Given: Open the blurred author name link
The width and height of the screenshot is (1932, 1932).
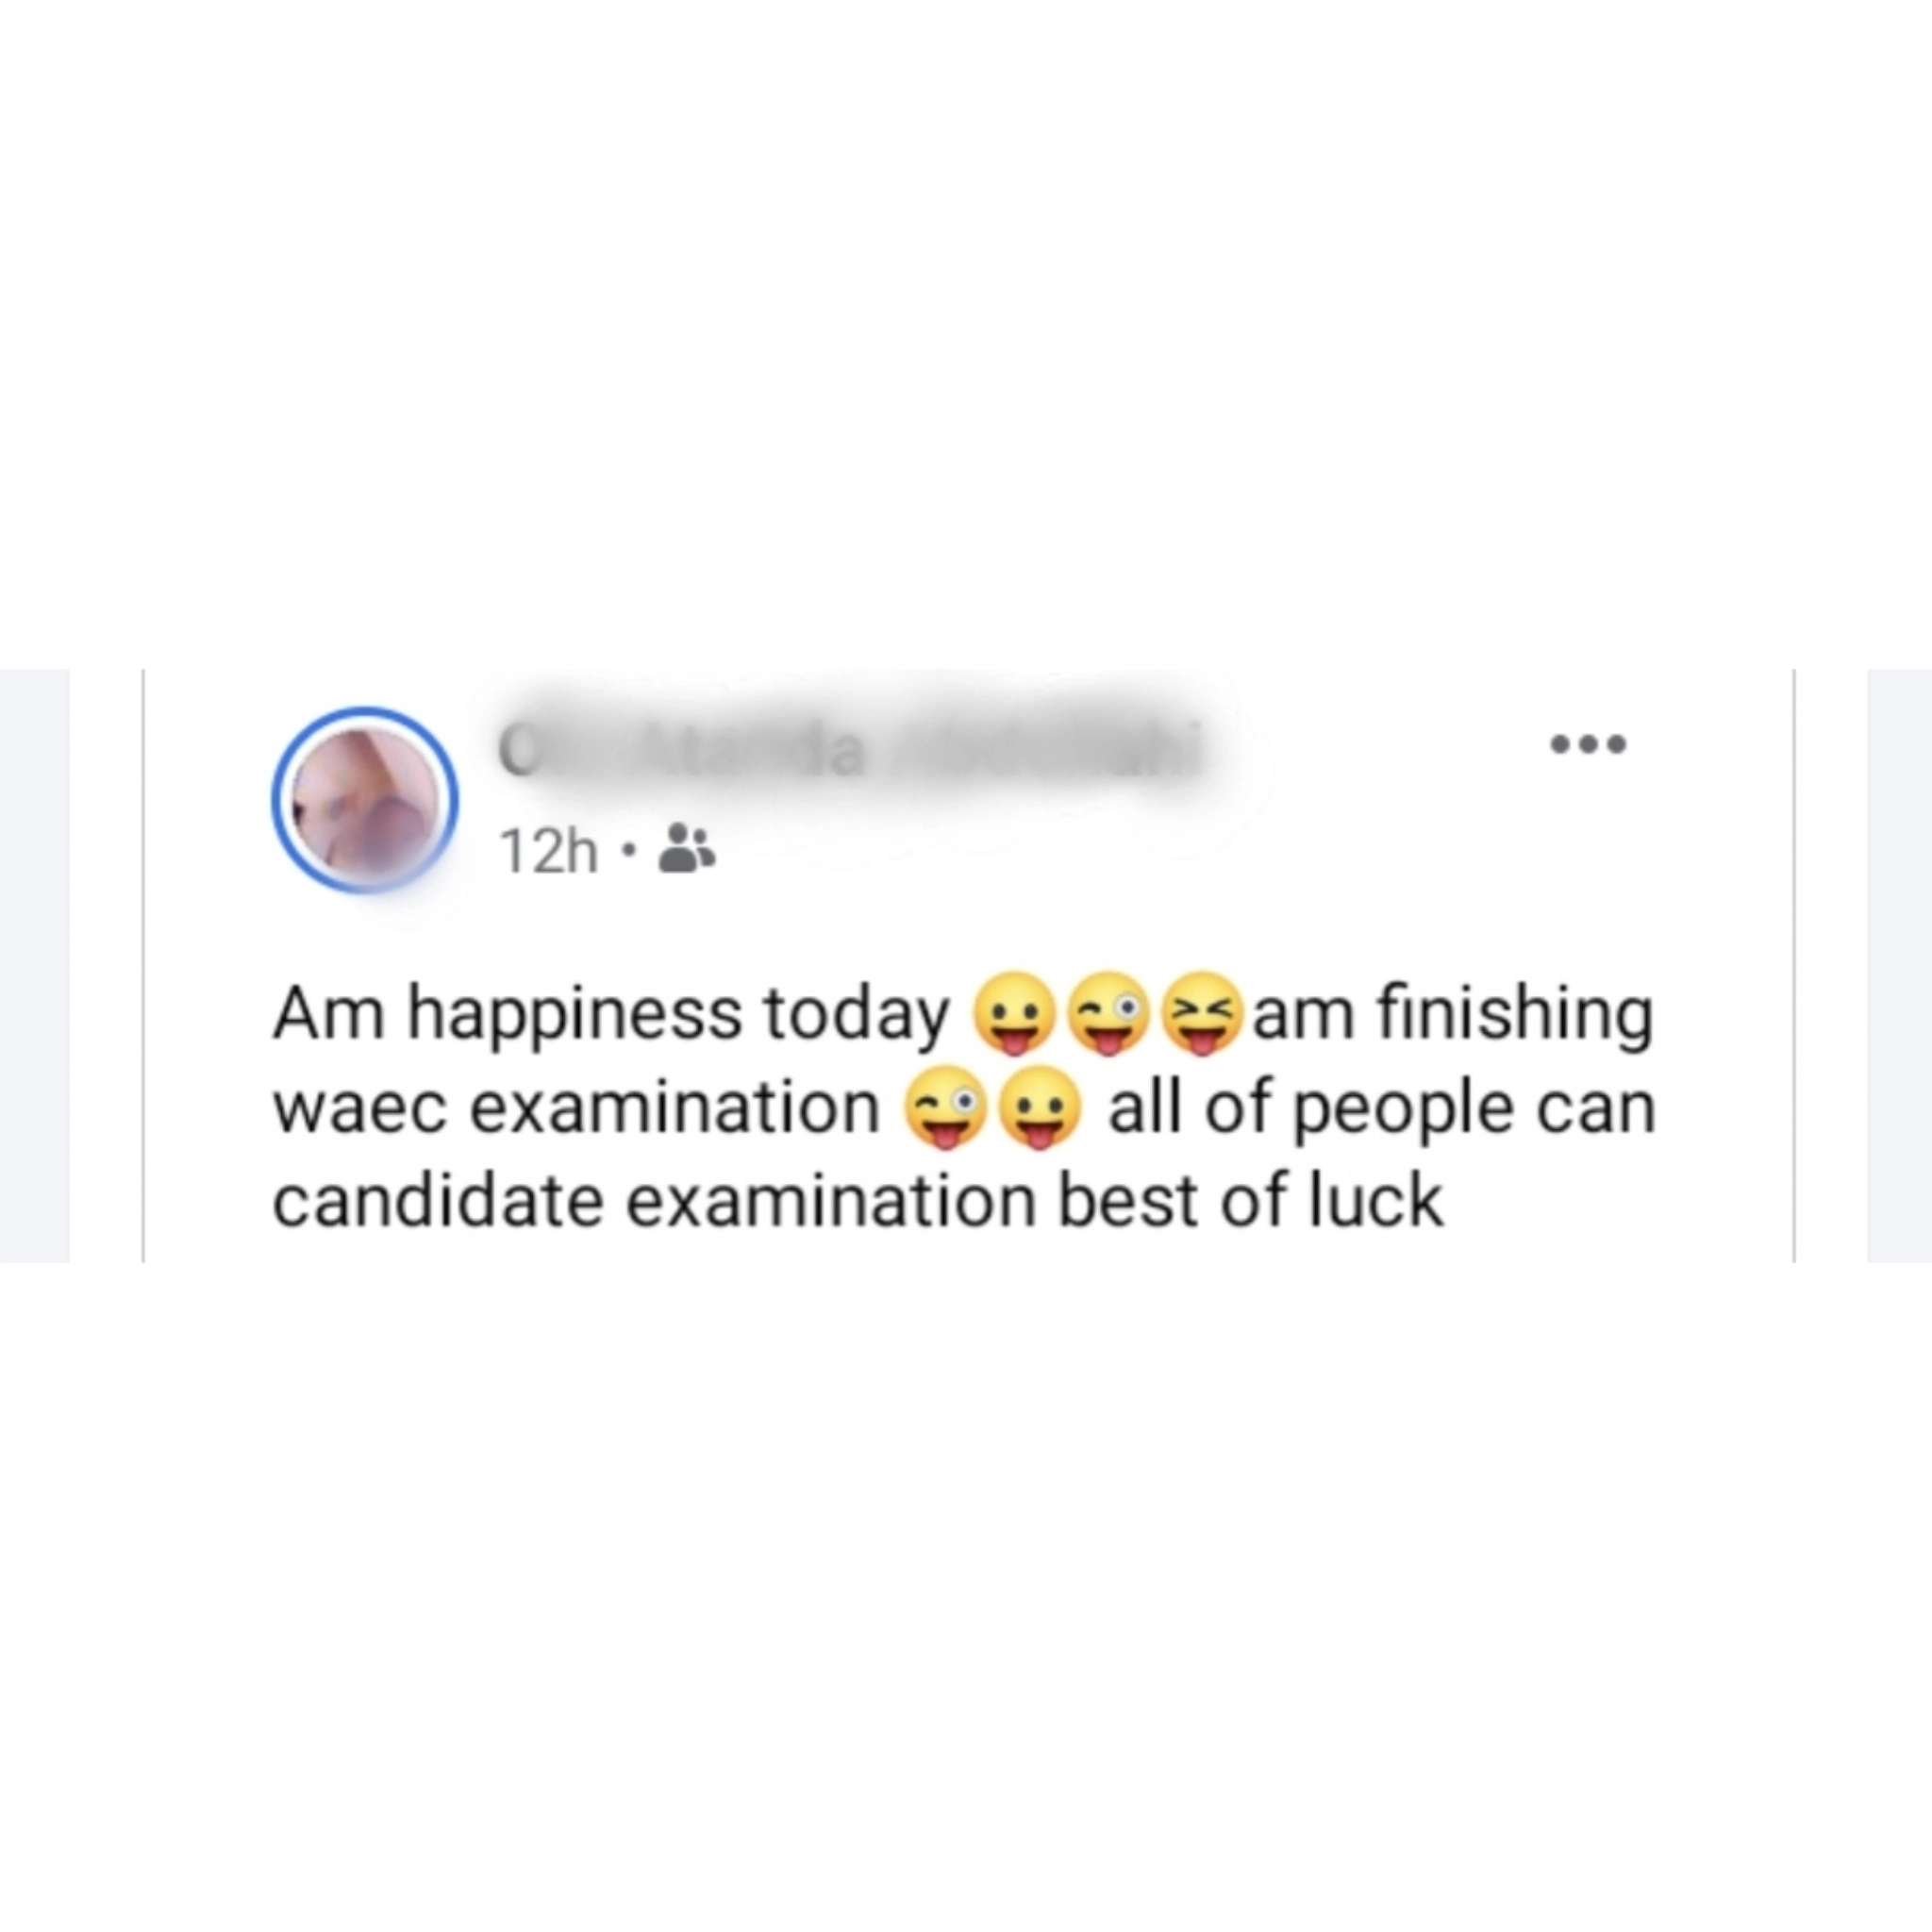Looking at the screenshot, I should click(x=848, y=752).
